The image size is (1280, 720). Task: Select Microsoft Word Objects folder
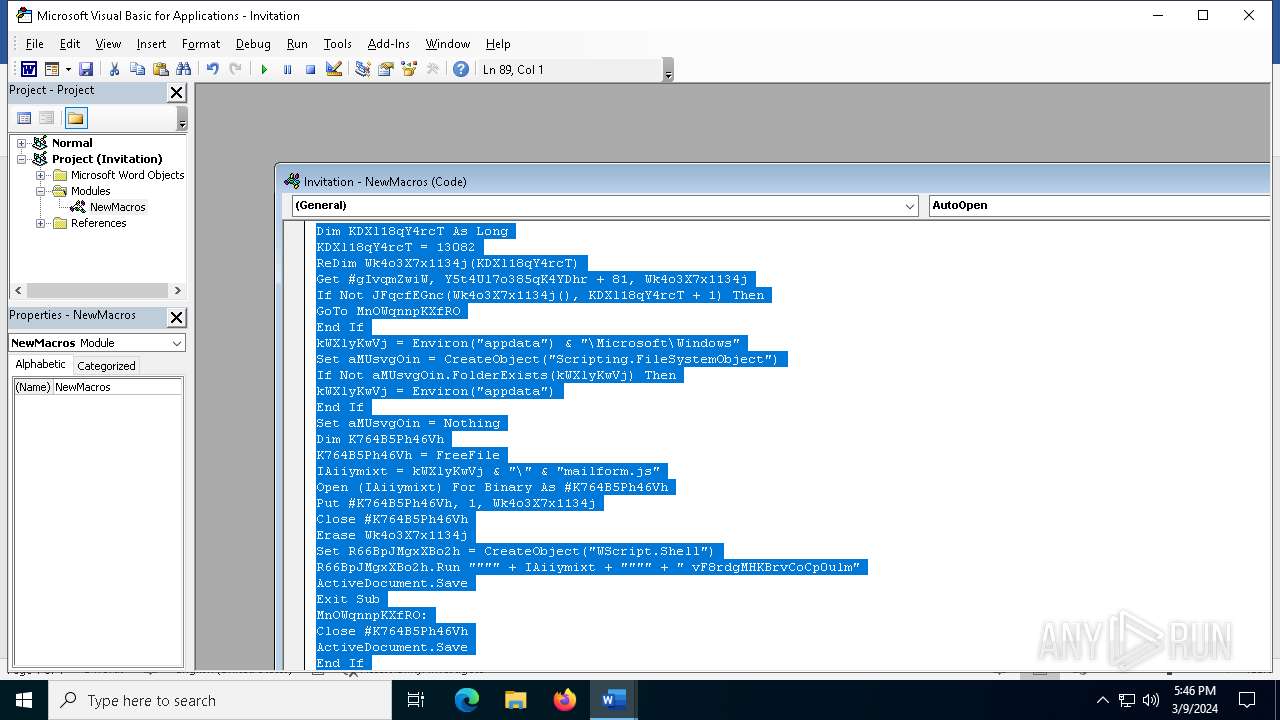tap(127, 175)
